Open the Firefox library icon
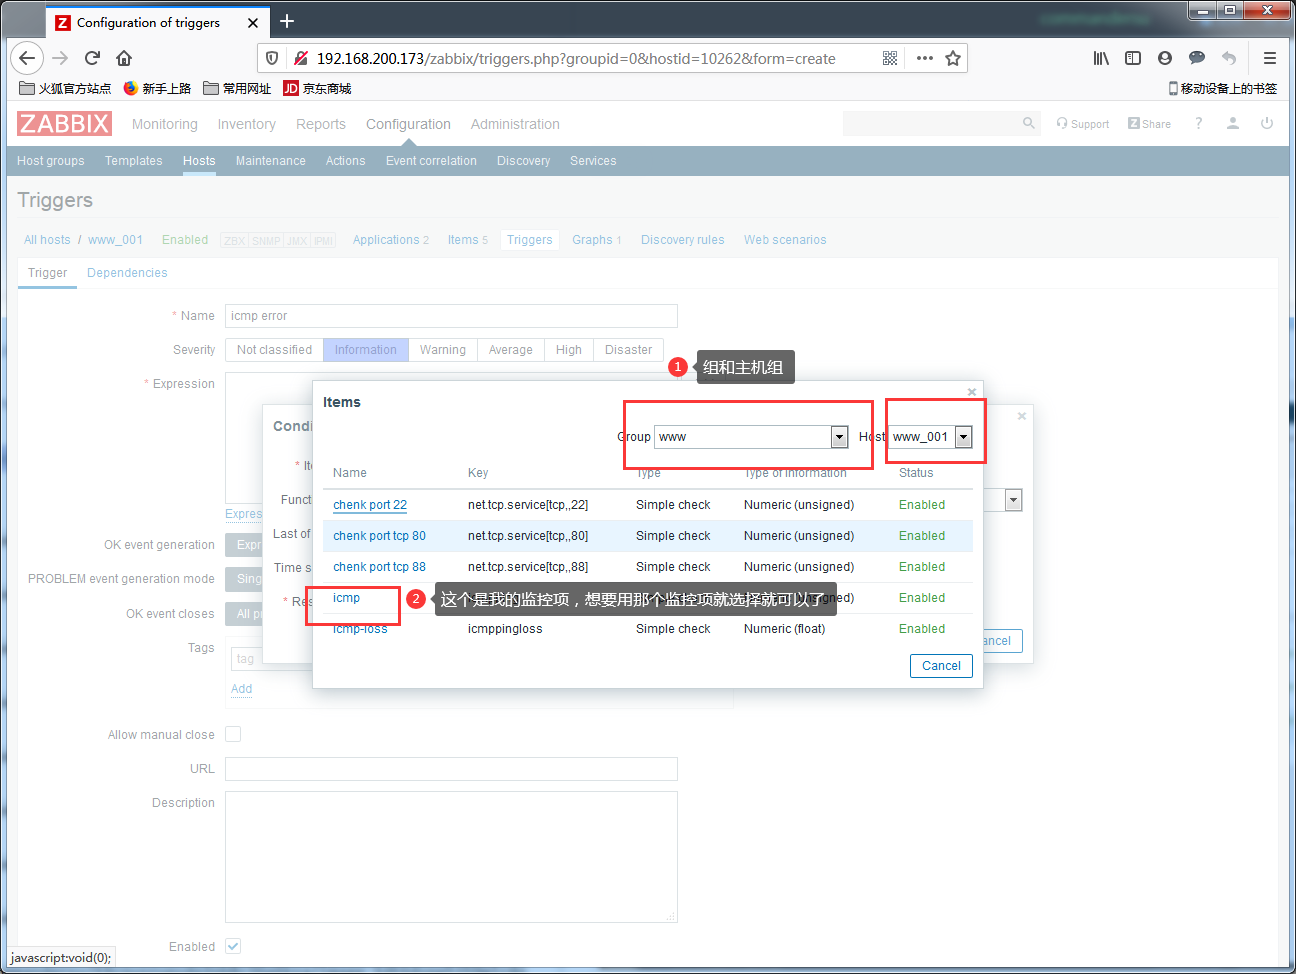Screen dimensions: 1296x974 [1101, 58]
